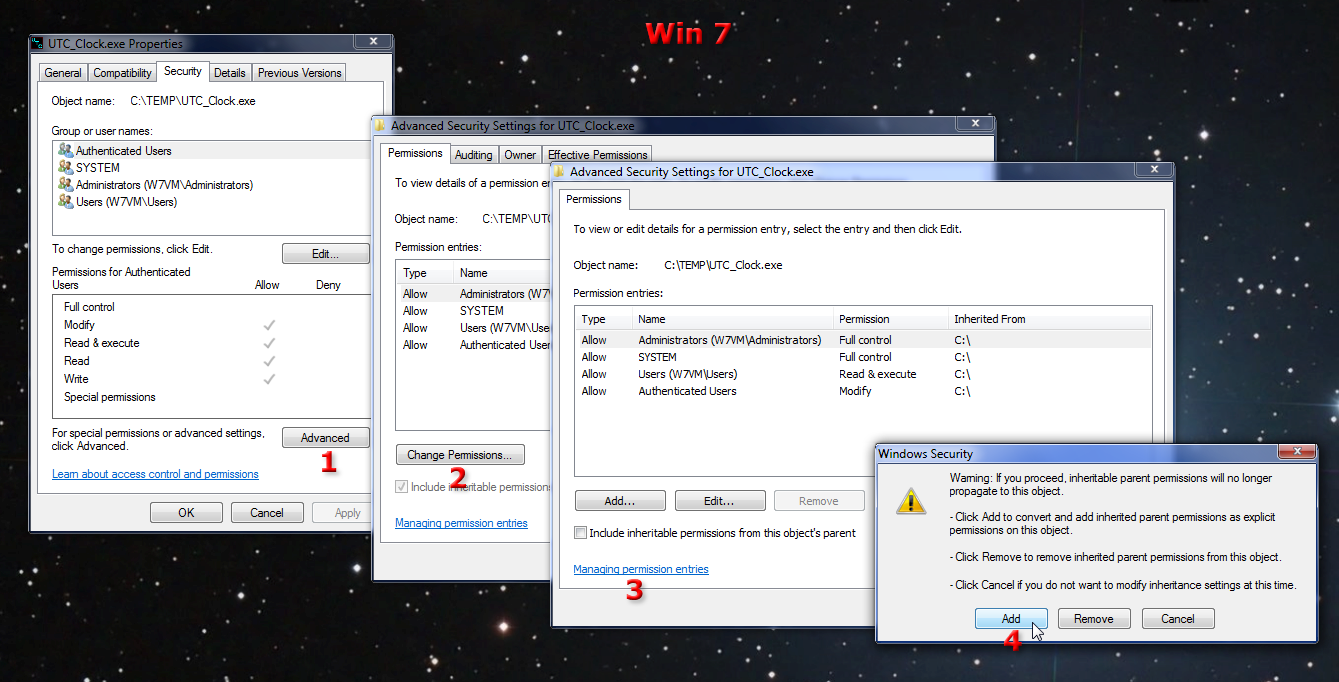Screen dimensions: 1339x682
Task: Click Add in the Windows Security warning
Action: click(x=1011, y=619)
